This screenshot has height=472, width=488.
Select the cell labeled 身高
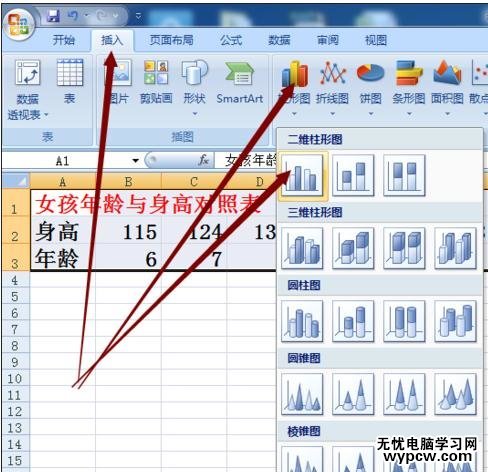point(63,231)
